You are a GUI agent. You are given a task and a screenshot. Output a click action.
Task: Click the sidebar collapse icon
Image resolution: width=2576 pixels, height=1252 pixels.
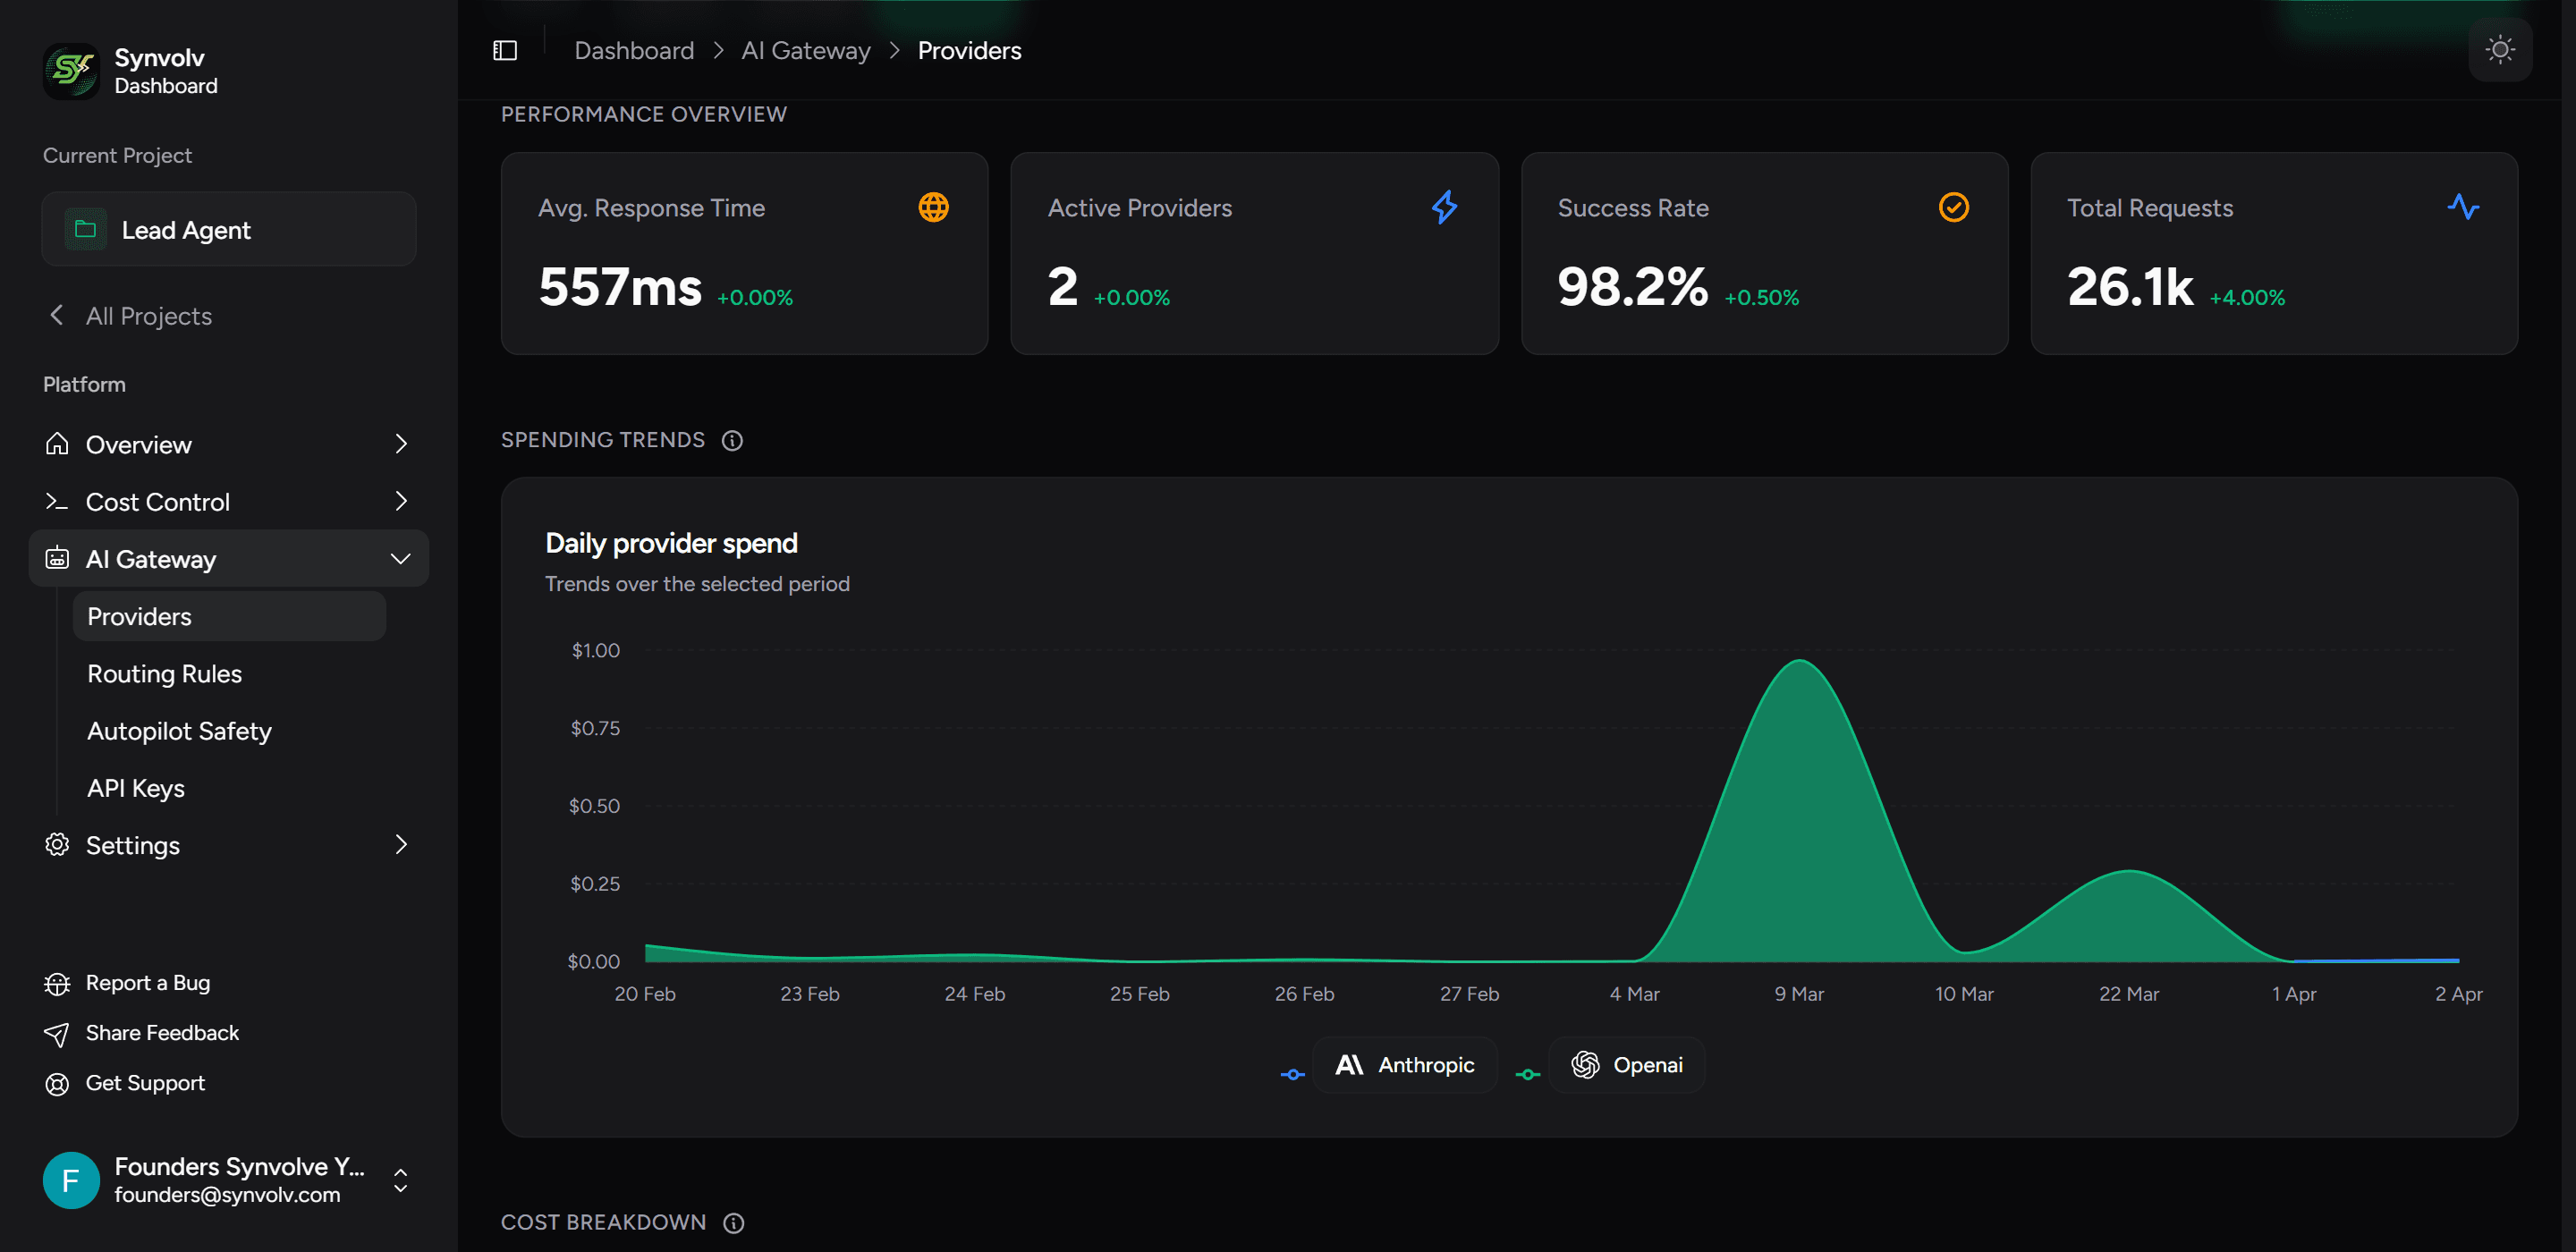pos(504,48)
